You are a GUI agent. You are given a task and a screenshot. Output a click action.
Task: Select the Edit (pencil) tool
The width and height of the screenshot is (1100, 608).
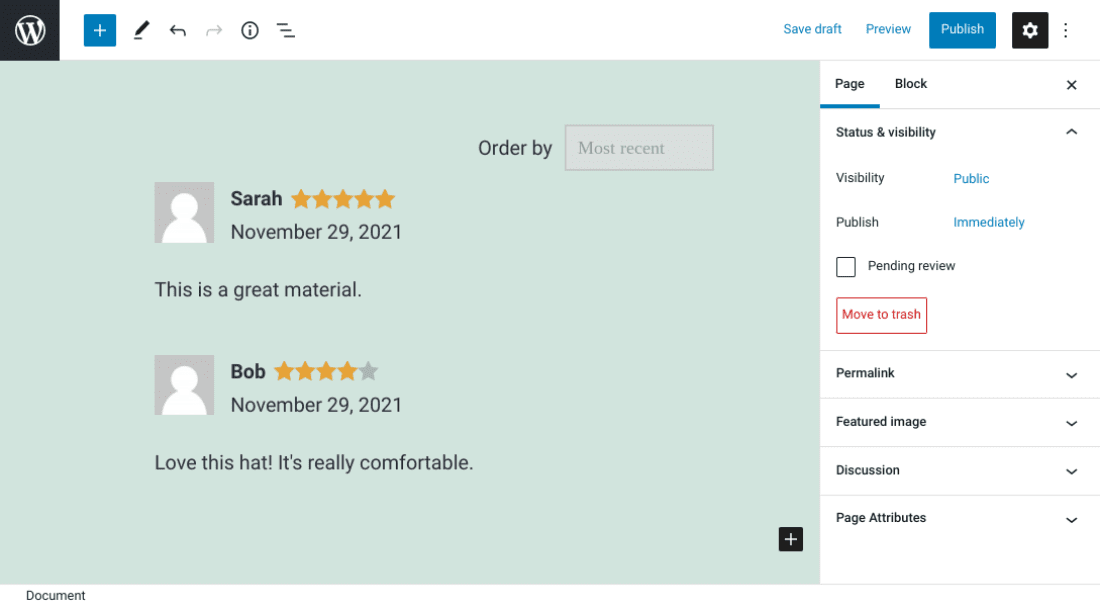140,30
